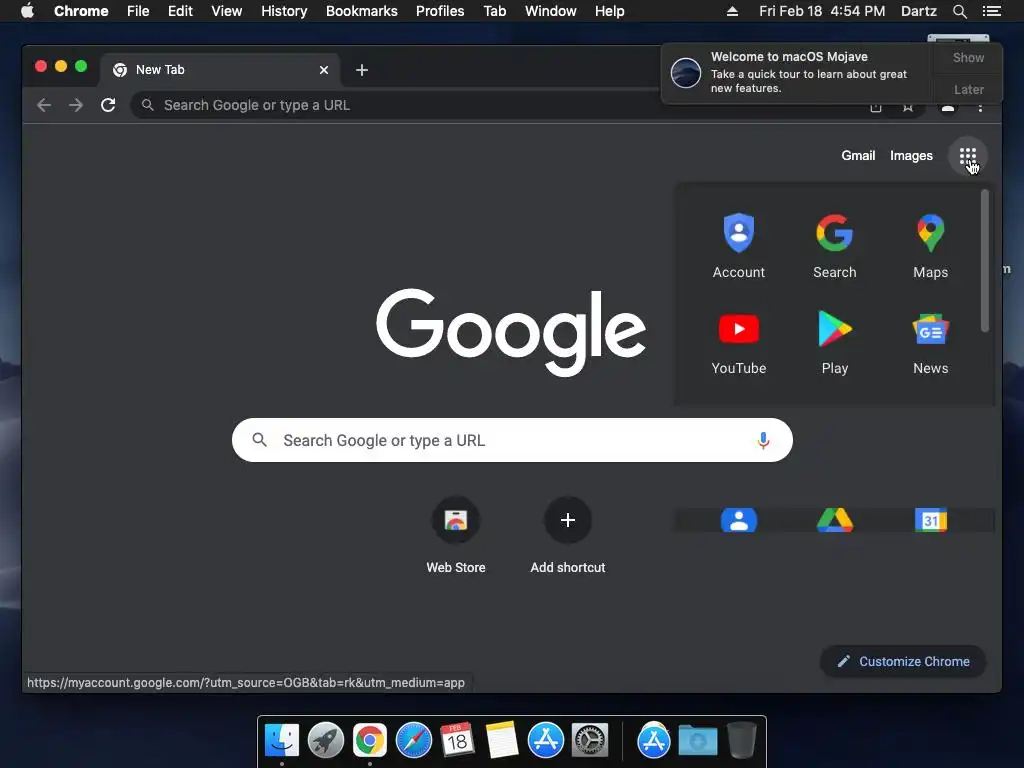This screenshot has width=1024, height=768.
Task: Open the Bookmarks menu
Action: coord(361,11)
